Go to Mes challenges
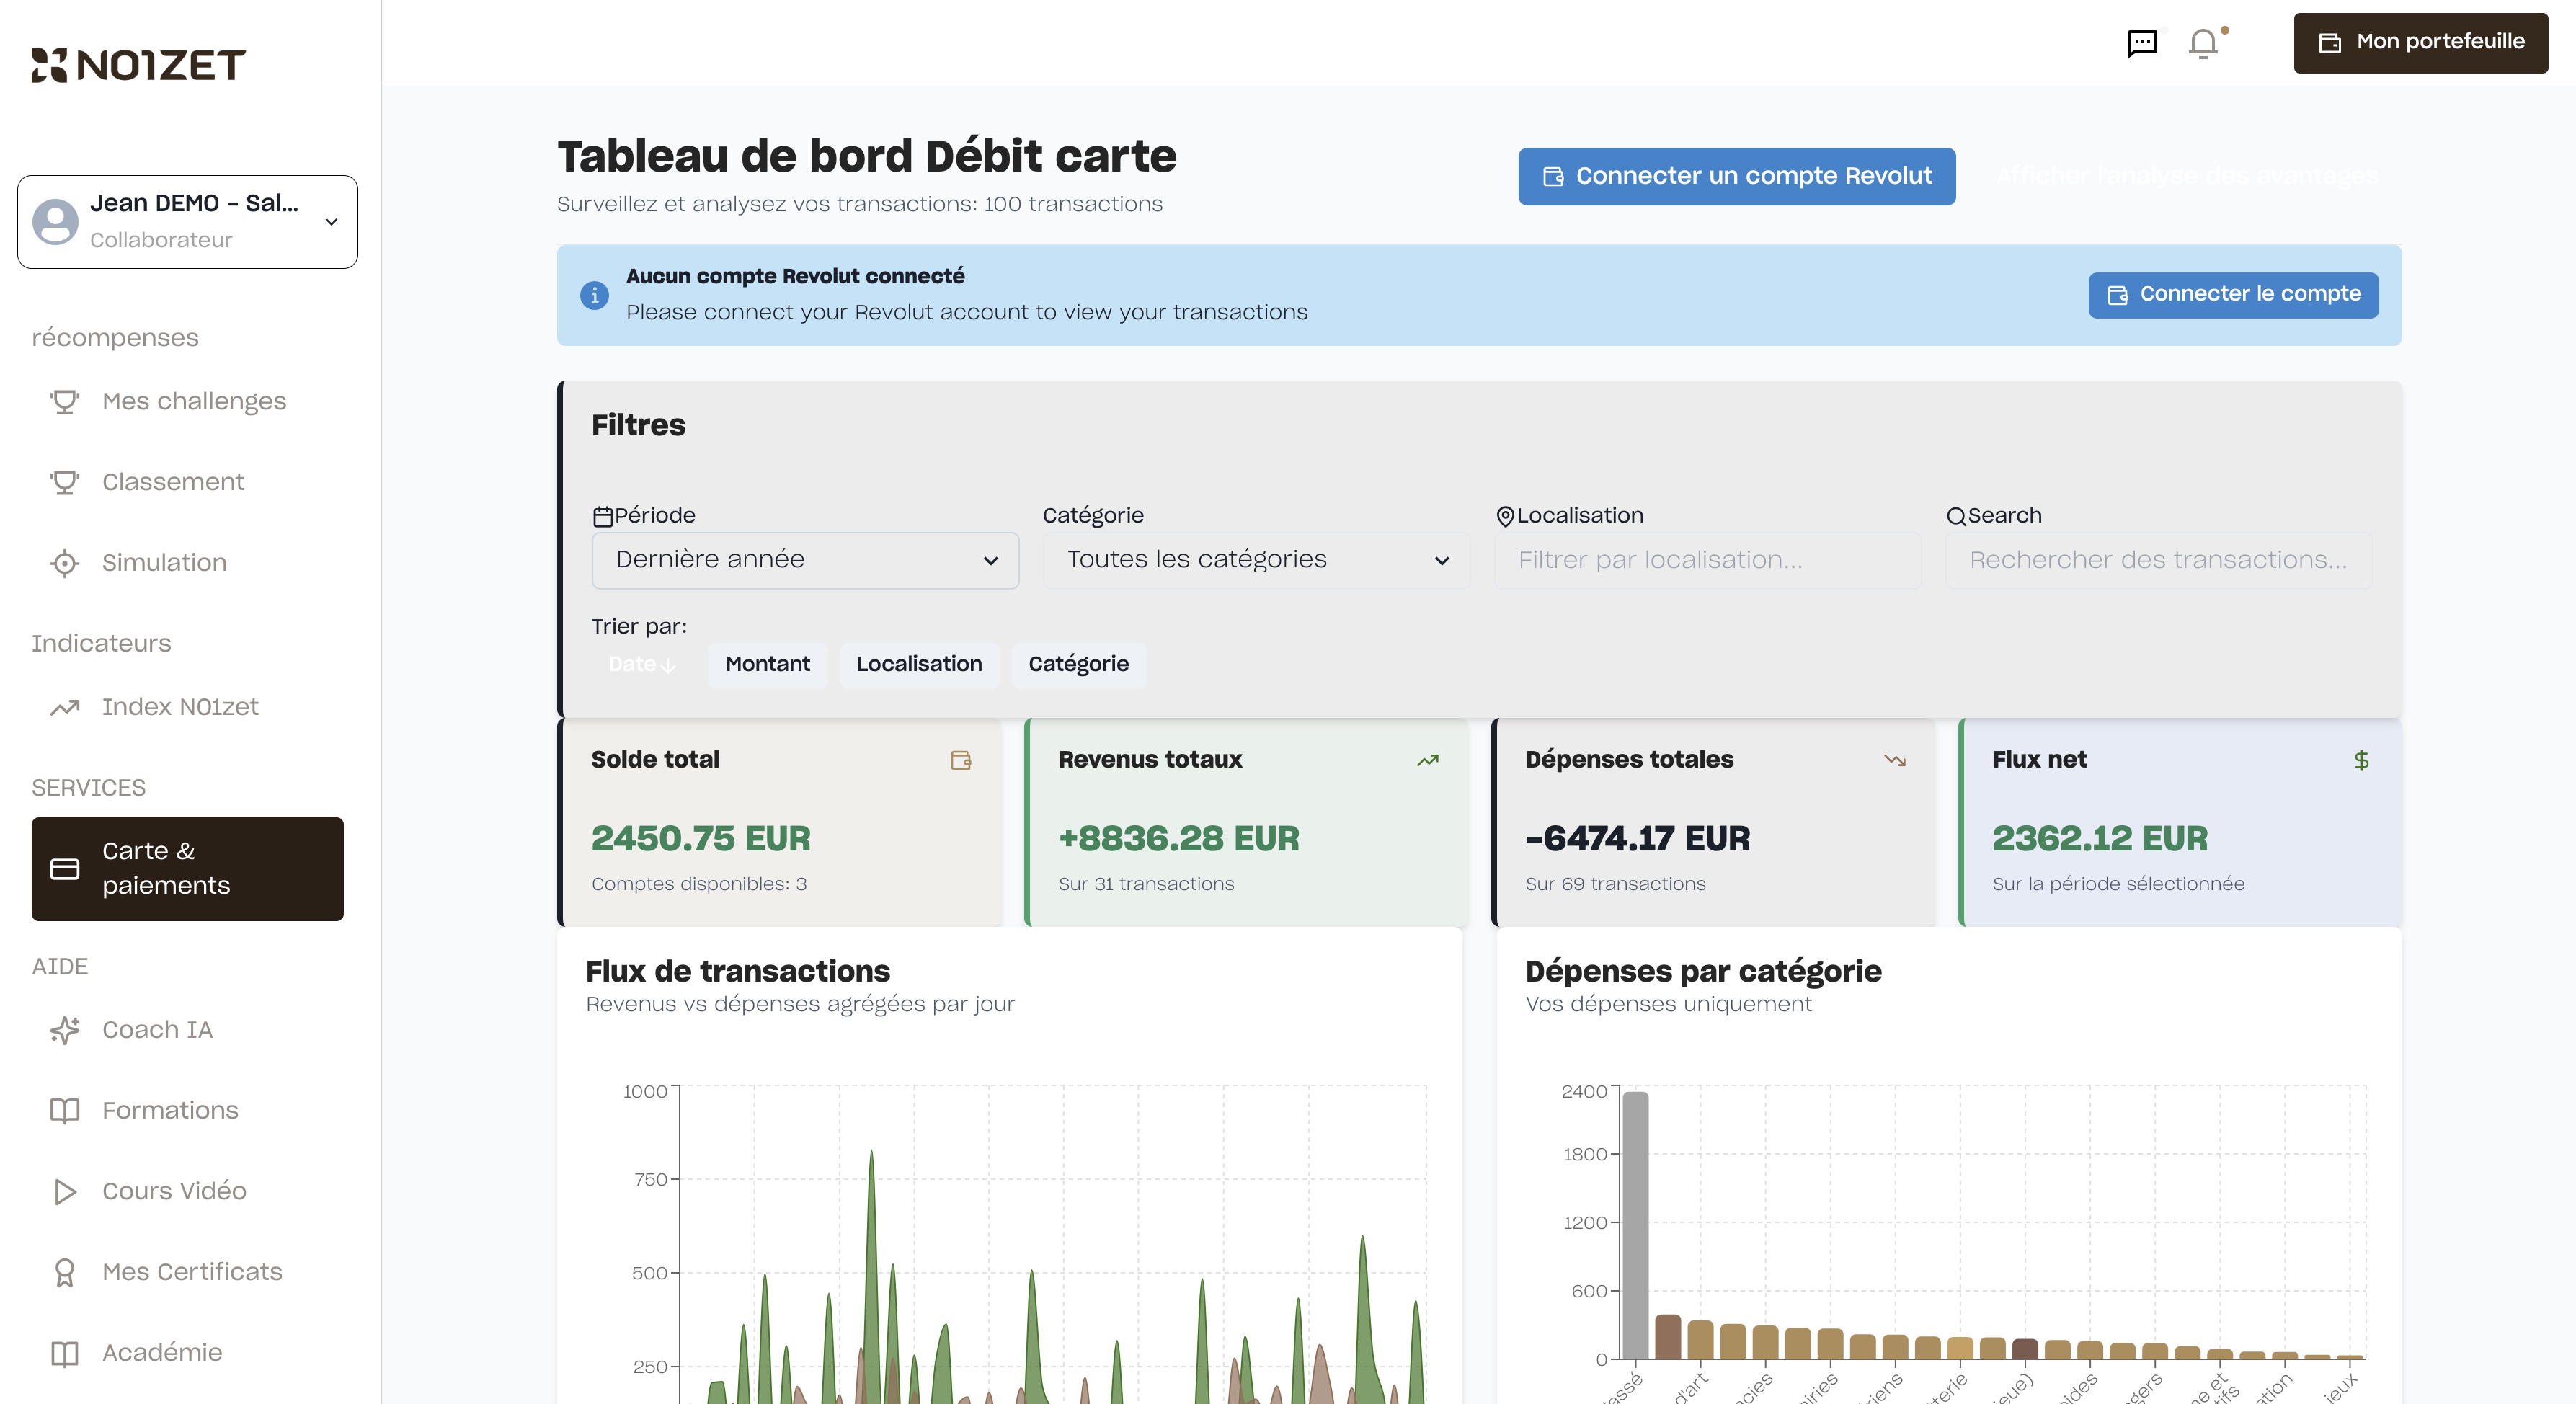 point(188,402)
